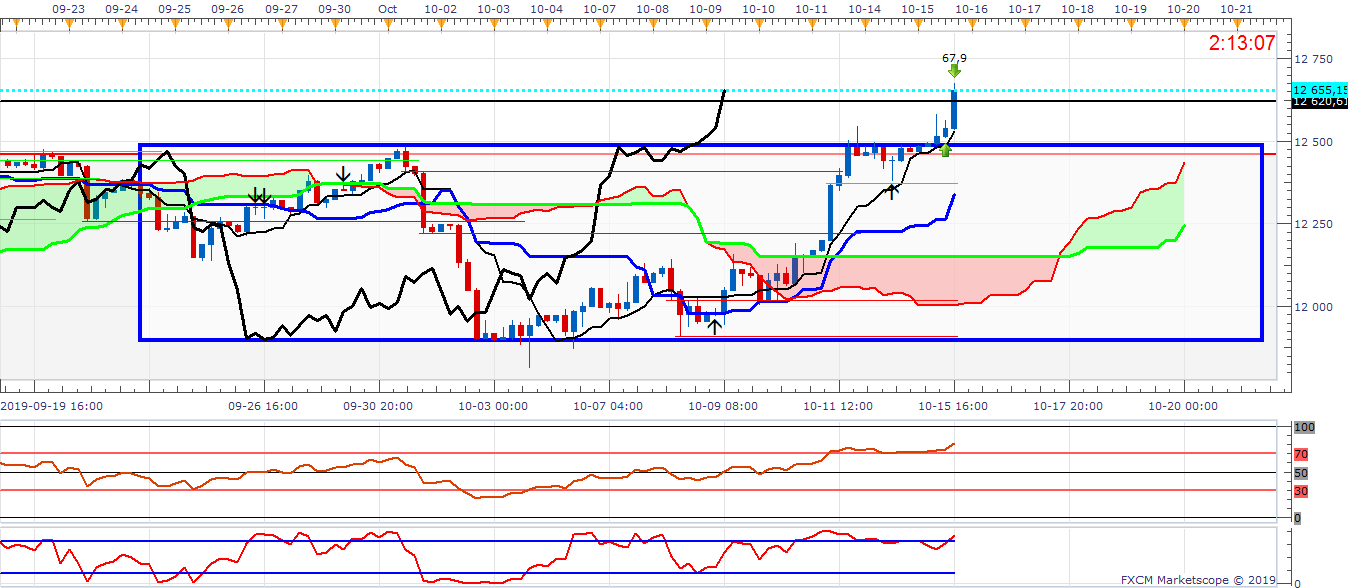
Task: Click the green down arrow signal under 67,9
Action: pyautogui.click(x=955, y=71)
